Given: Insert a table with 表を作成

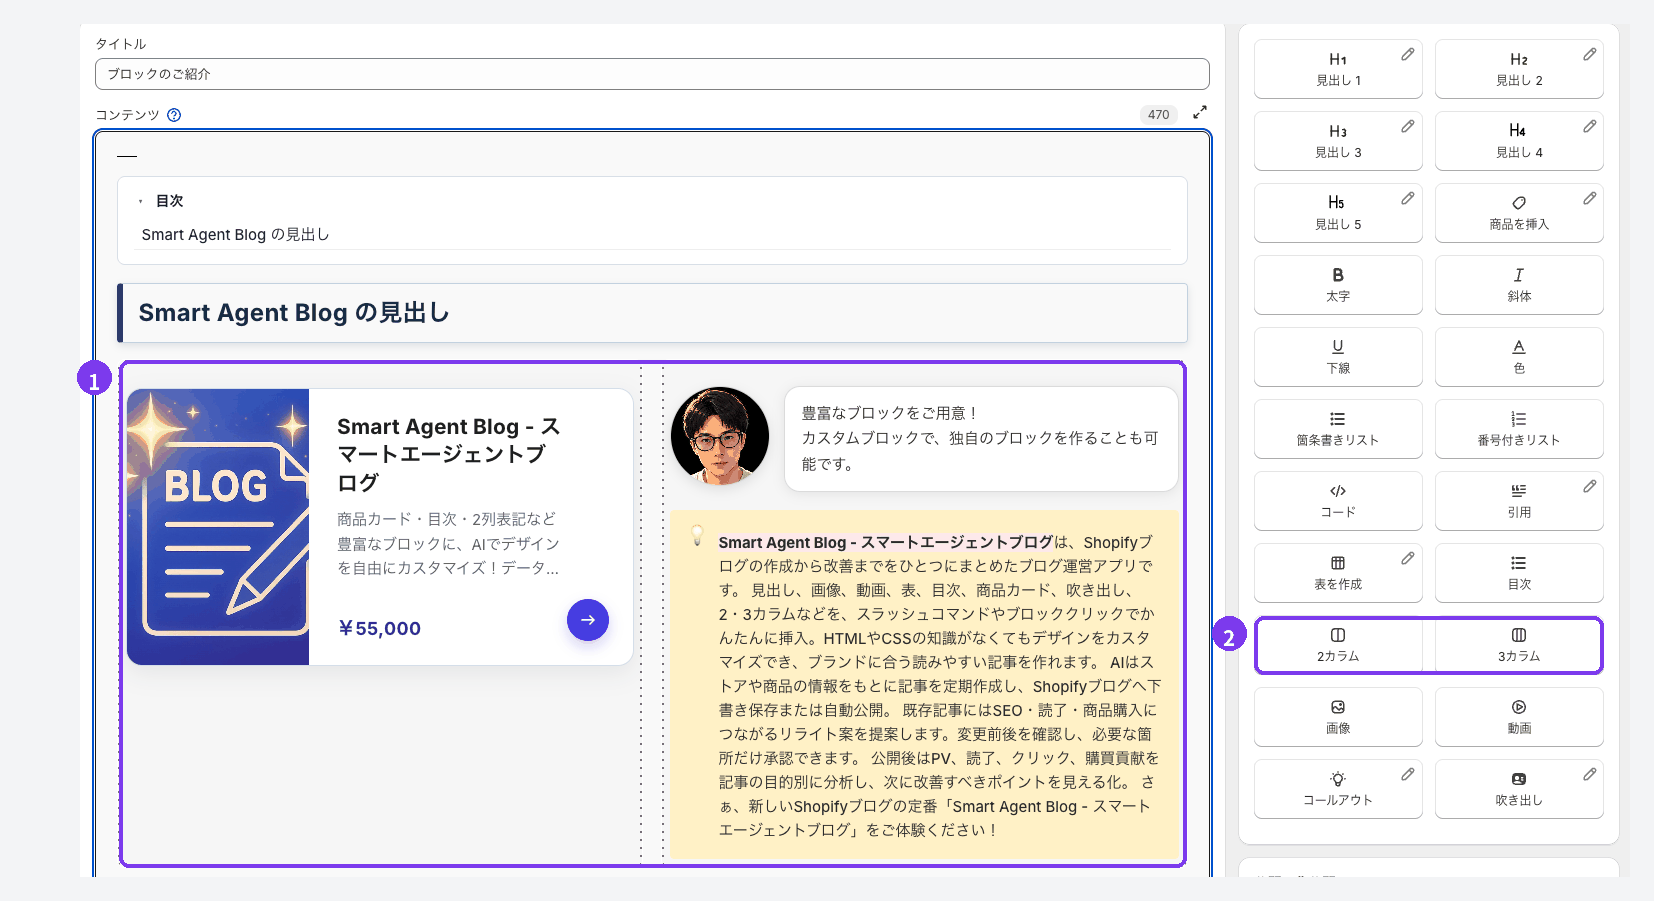Looking at the screenshot, I should coord(1338,573).
